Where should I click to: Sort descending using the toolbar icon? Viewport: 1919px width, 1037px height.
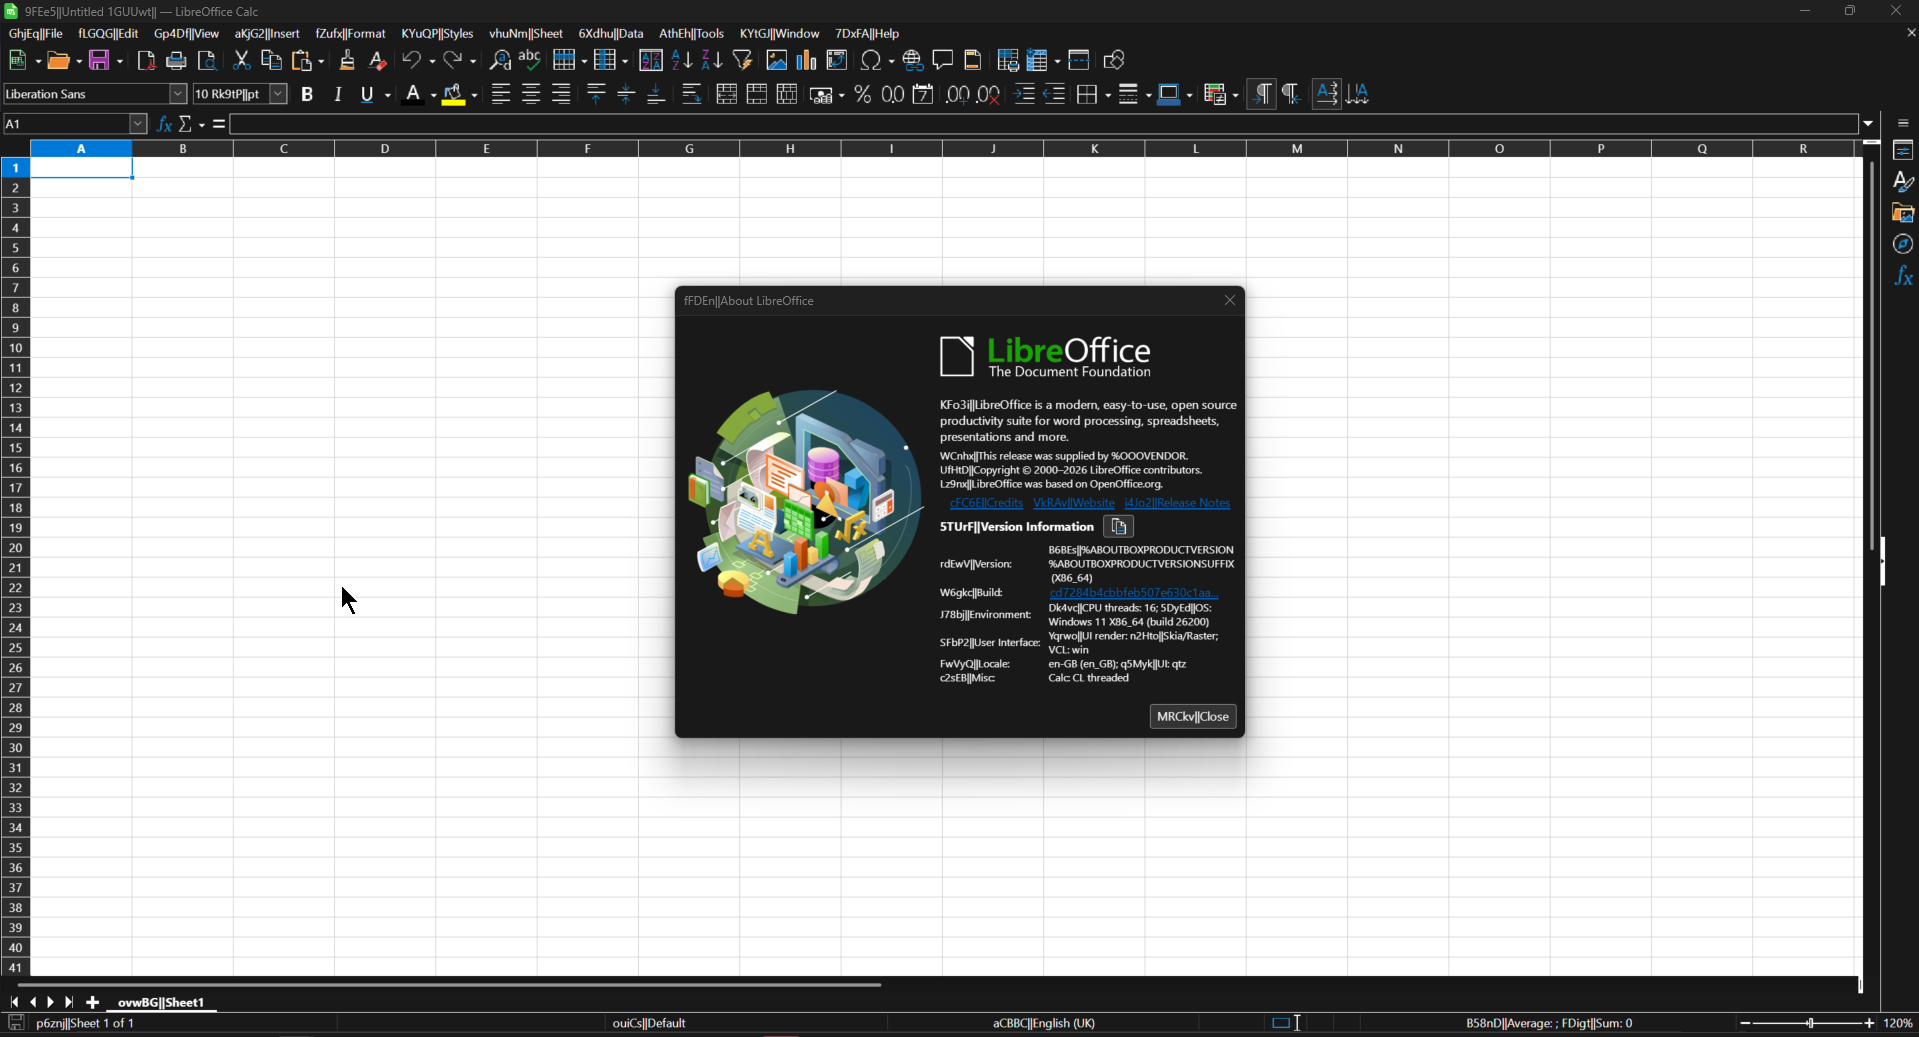tap(712, 61)
